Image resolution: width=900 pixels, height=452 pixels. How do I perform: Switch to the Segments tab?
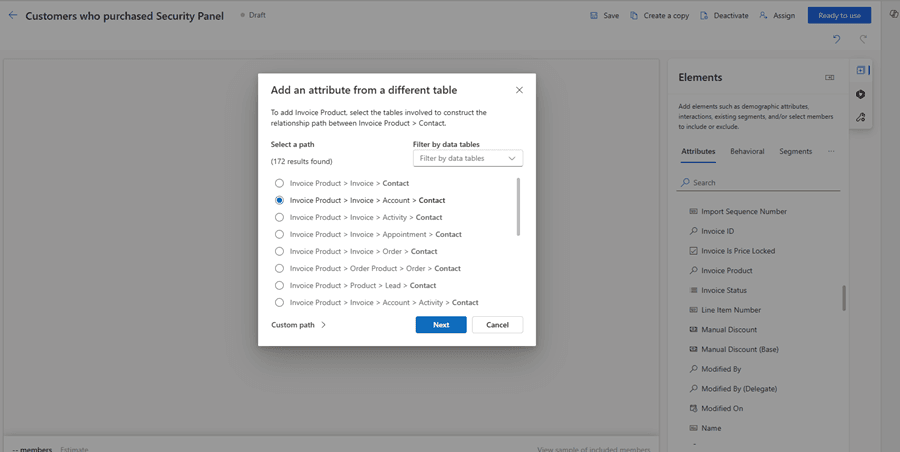pyautogui.click(x=795, y=151)
